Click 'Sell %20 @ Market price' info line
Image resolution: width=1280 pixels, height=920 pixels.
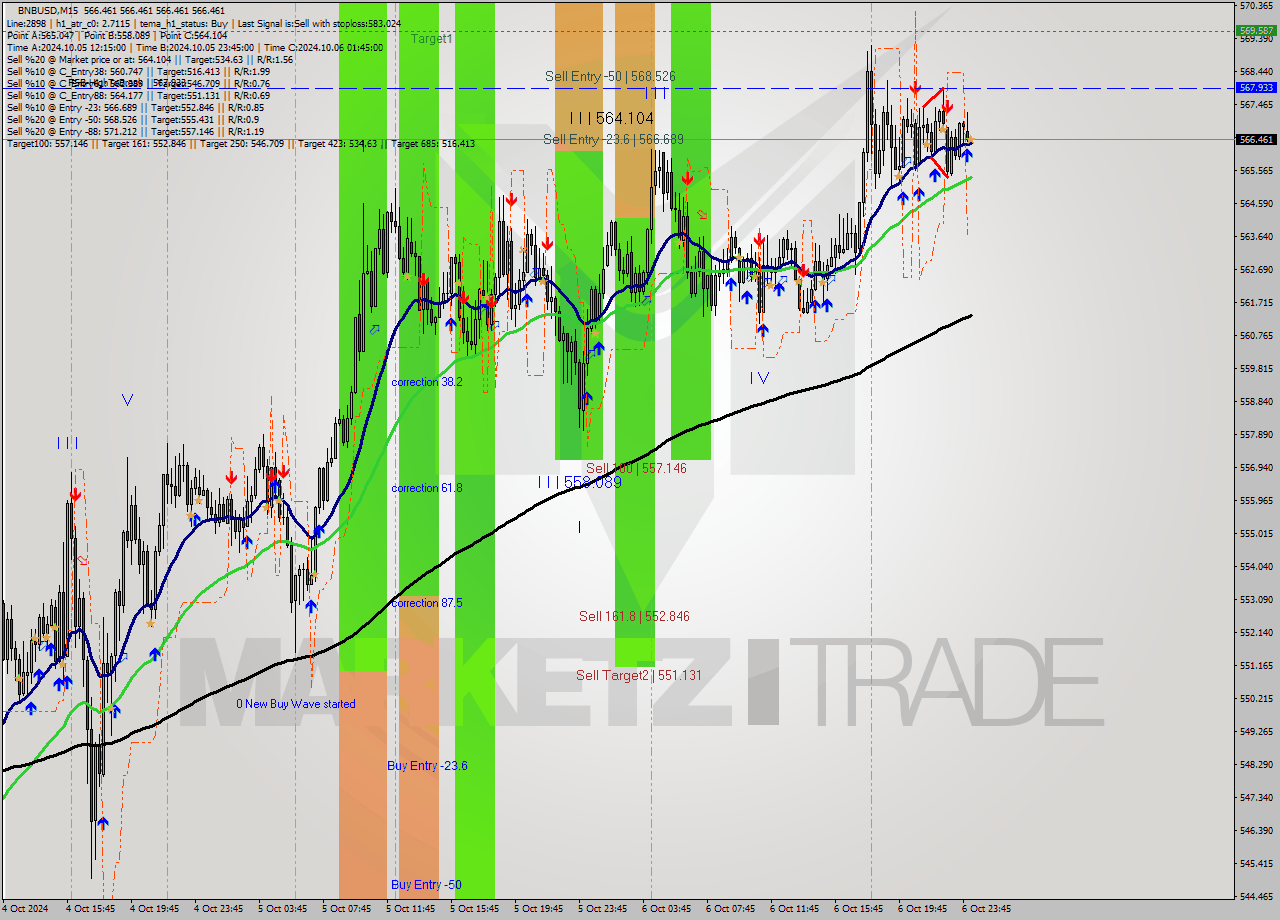click(149, 59)
